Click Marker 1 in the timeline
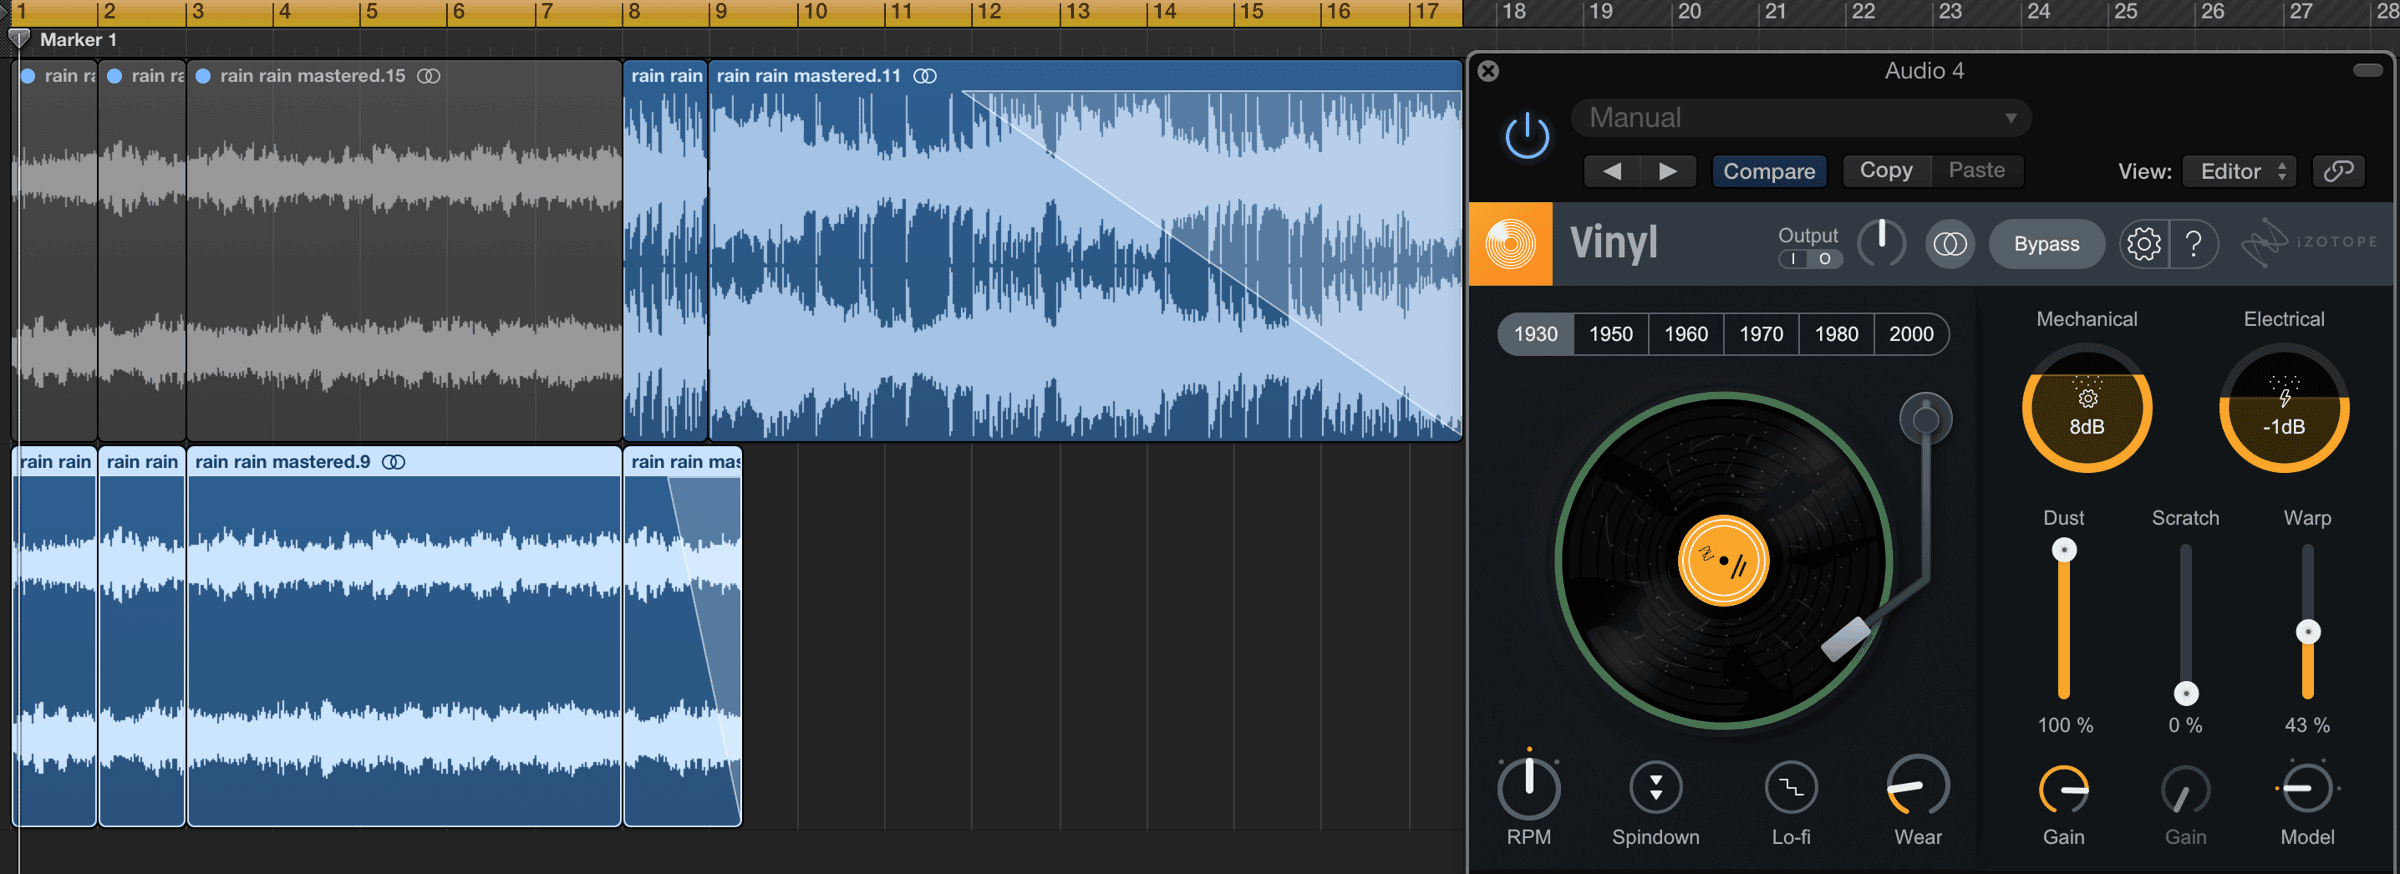This screenshot has height=874, width=2400. pyautogui.click(x=78, y=40)
